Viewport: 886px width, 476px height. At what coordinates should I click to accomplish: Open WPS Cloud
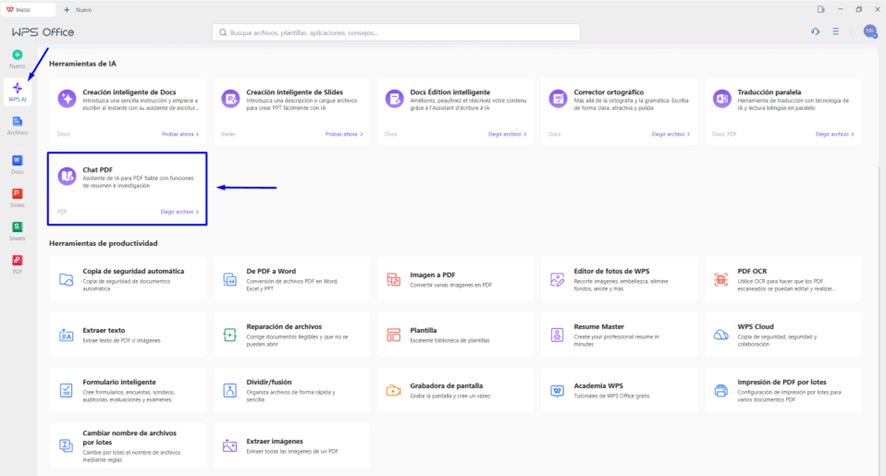point(783,335)
